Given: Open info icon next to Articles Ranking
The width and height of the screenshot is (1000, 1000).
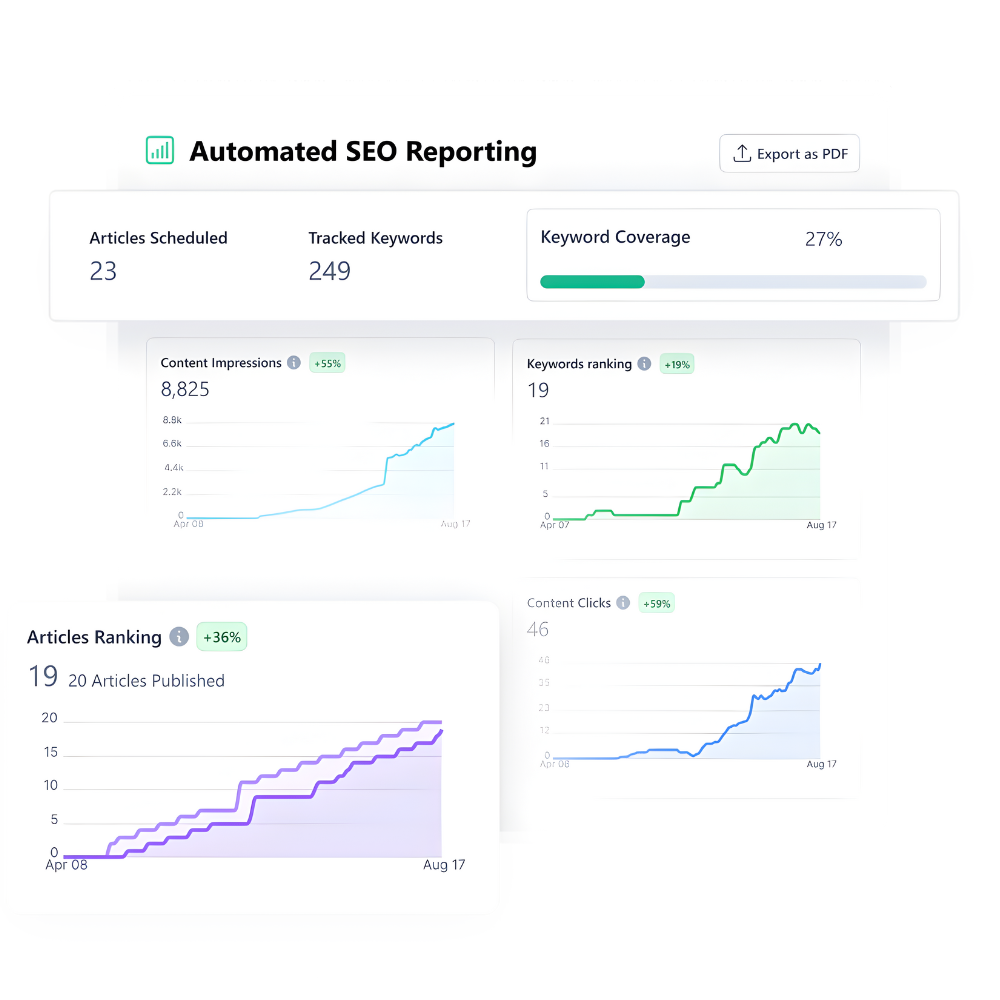Looking at the screenshot, I should (179, 637).
